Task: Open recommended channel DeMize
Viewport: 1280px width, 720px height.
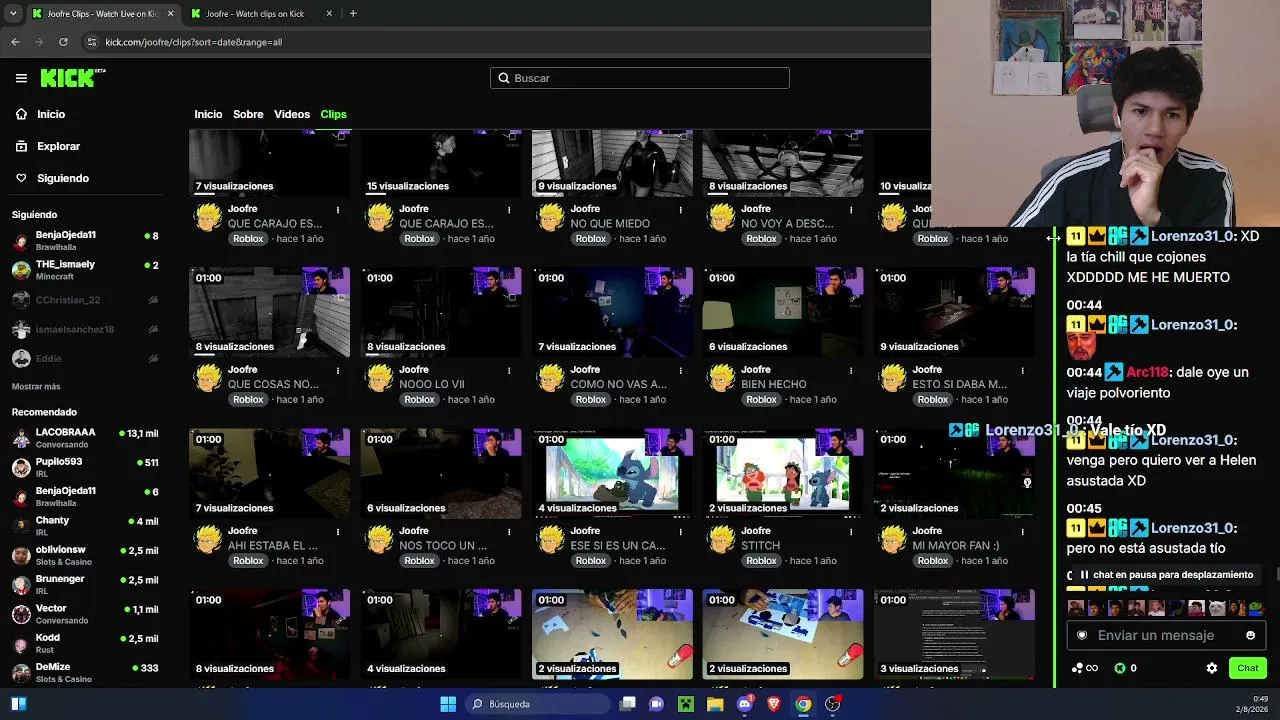Action: click(x=85, y=672)
